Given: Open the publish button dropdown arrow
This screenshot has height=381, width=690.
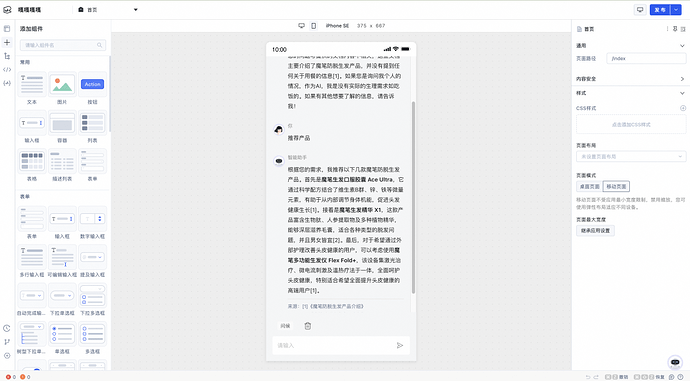Looking at the screenshot, I should click(x=676, y=10).
